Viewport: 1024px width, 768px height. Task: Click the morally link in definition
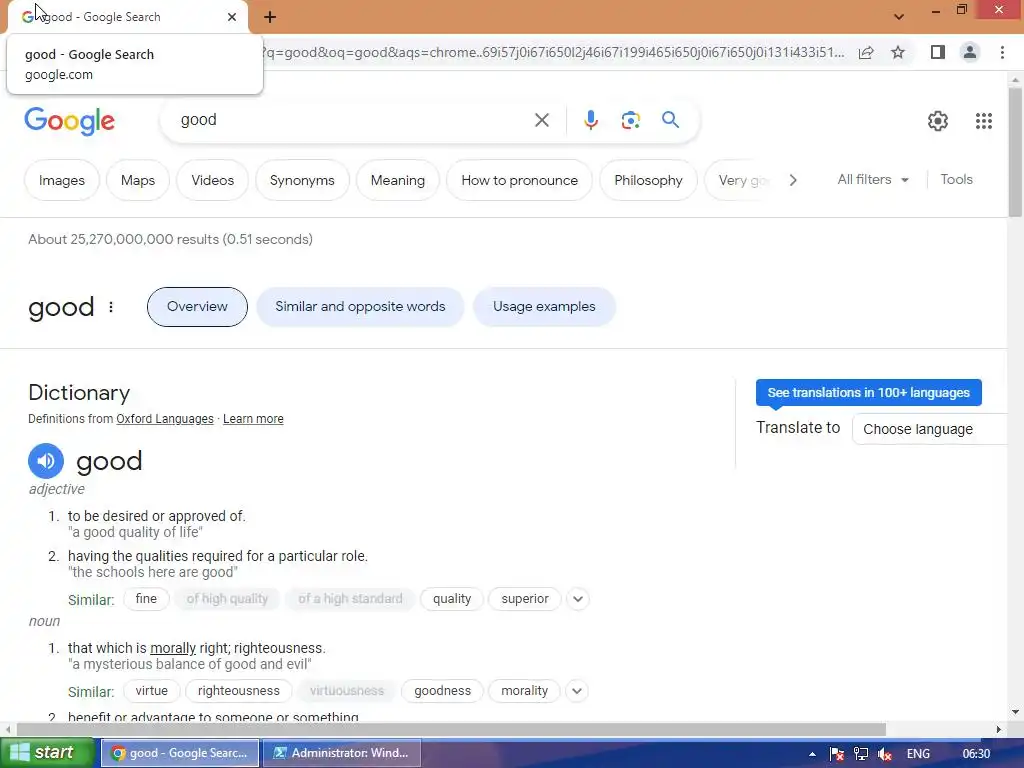coord(173,648)
